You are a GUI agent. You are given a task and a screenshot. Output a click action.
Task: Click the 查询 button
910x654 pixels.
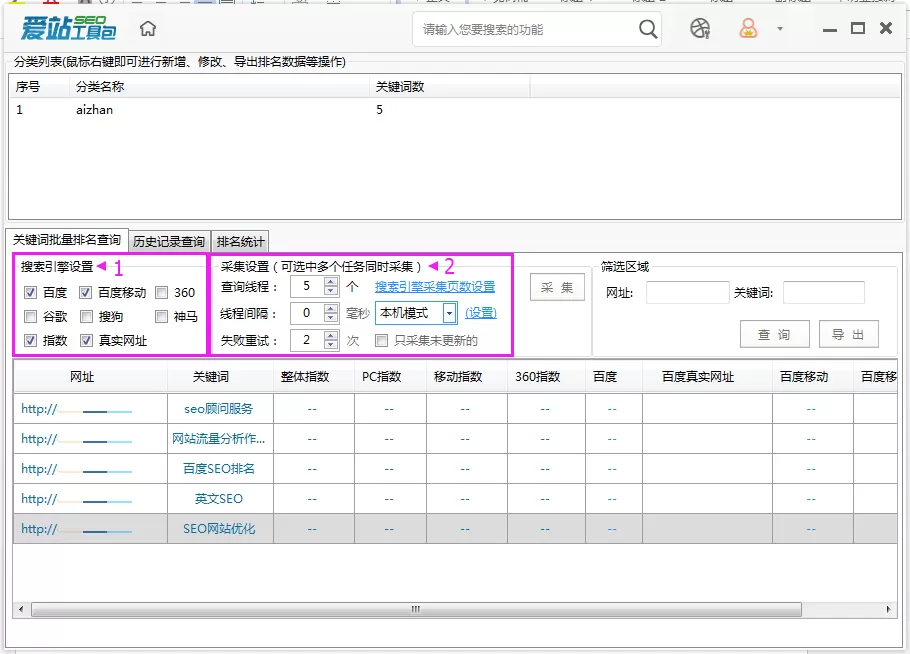tap(774, 334)
